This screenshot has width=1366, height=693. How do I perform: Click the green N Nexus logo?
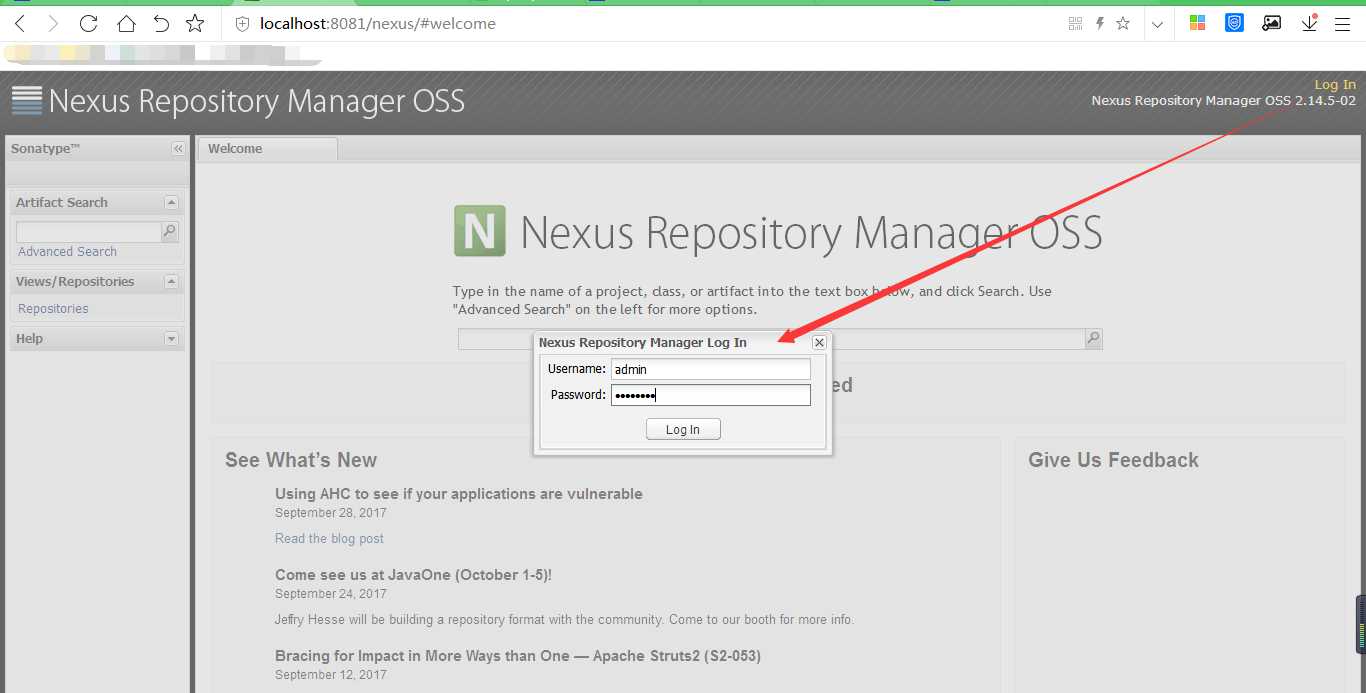[x=479, y=231]
